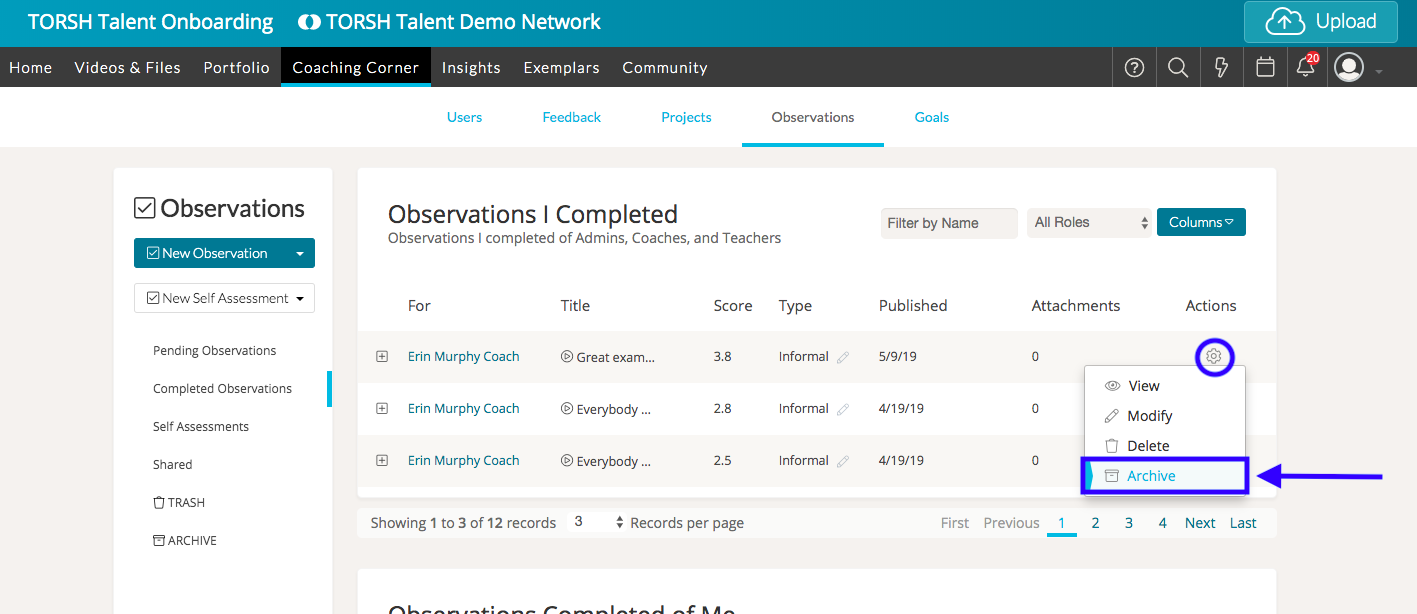Screen dimensions: 1417x614
Task: Open New Self Assessment dropdown
Action: coord(224,298)
